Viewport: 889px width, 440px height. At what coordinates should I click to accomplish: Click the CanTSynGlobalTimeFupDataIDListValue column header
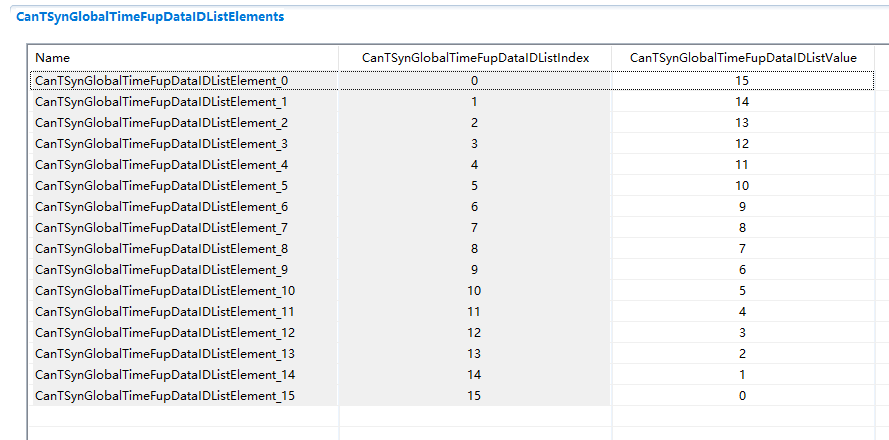point(742,58)
